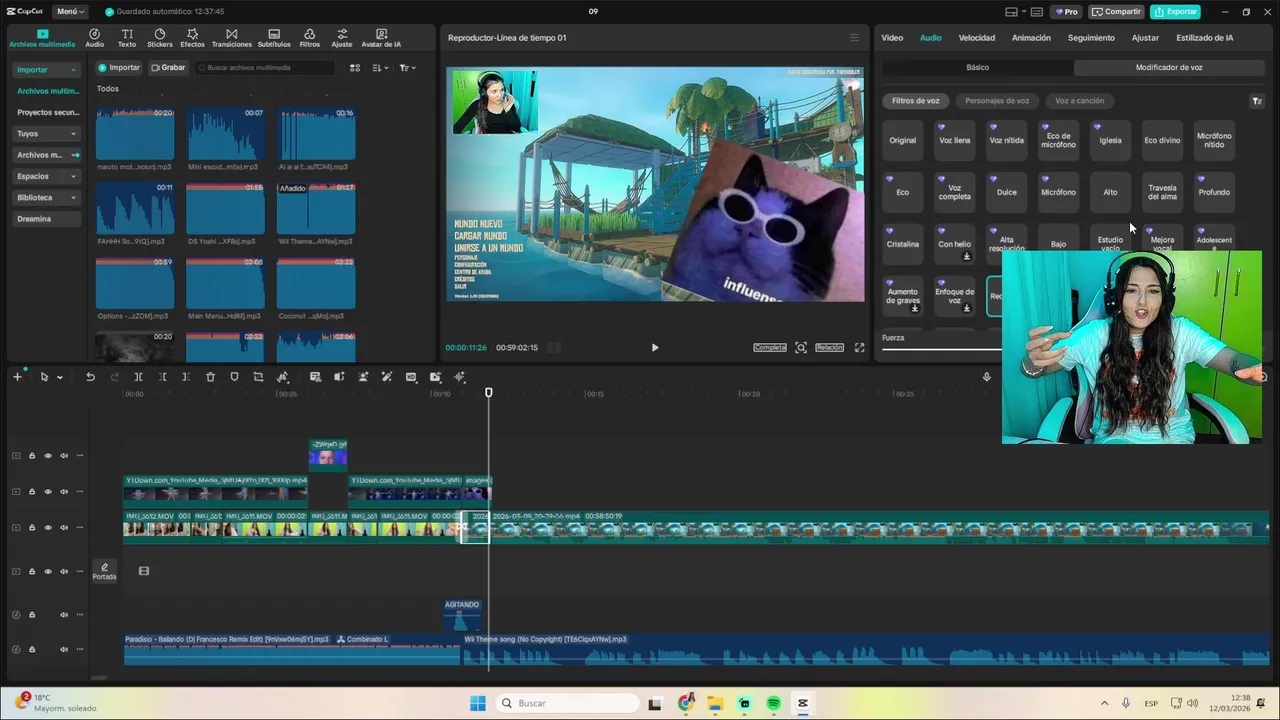The width and height of the screenshot is (1280, 720).
Task: Click the redo arrow in timeline toolbar
Action: [114, 377]
